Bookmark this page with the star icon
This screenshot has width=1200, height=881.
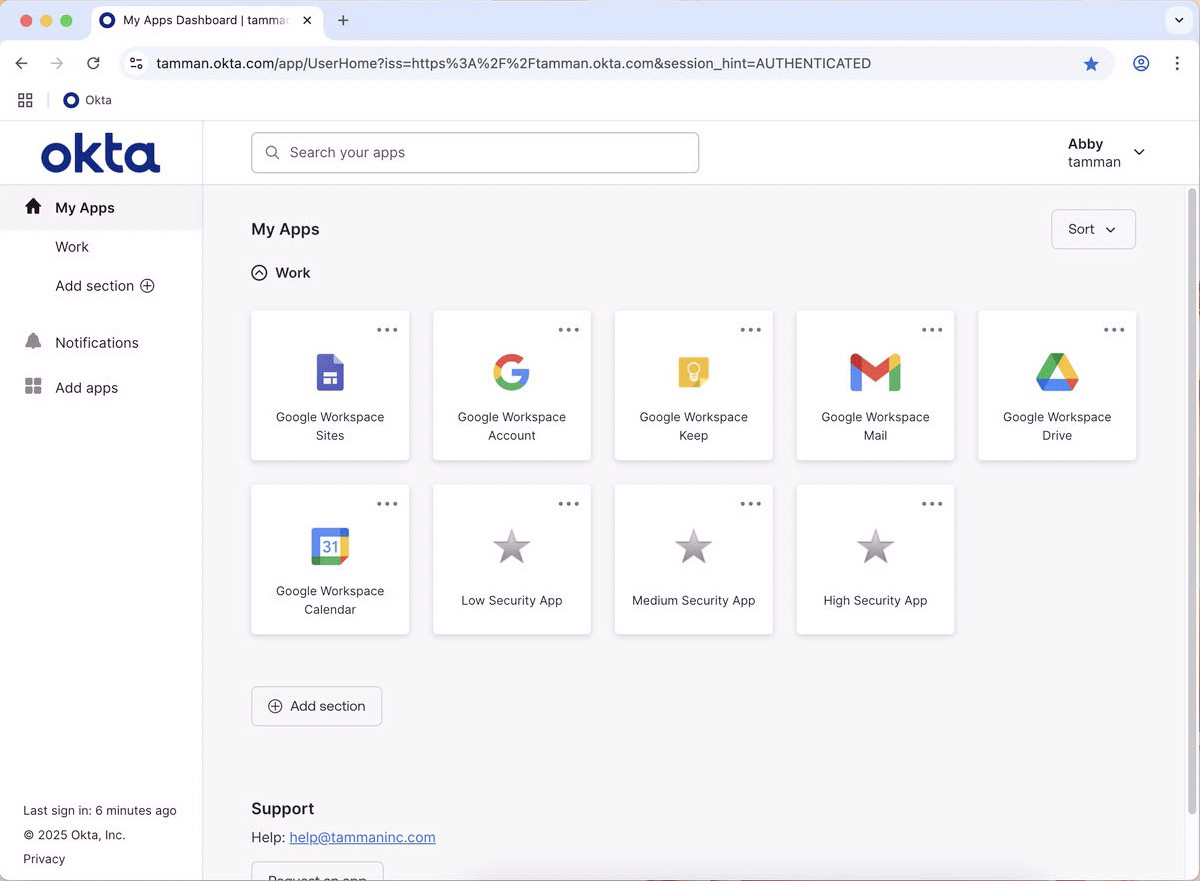[1091, 63]
